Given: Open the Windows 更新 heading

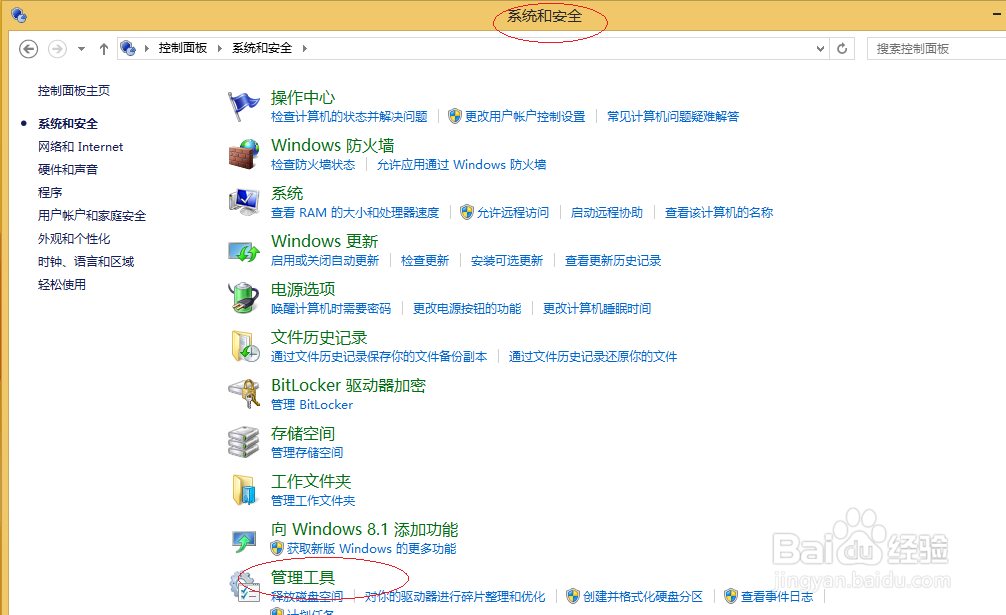Looking at the screenshot, I should pyautogui.click(x=325, y=241).
